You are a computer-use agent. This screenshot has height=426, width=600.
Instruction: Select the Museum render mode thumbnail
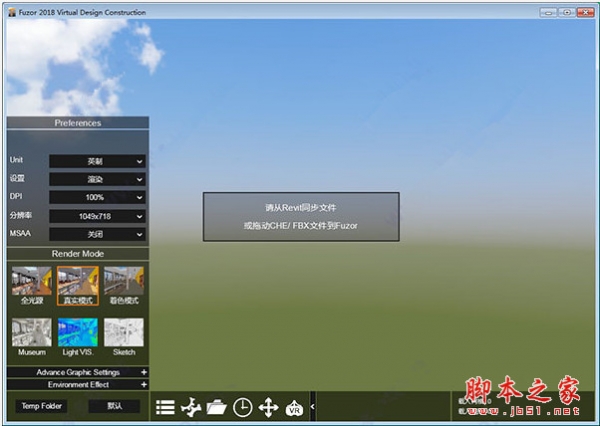coord(32,337)
